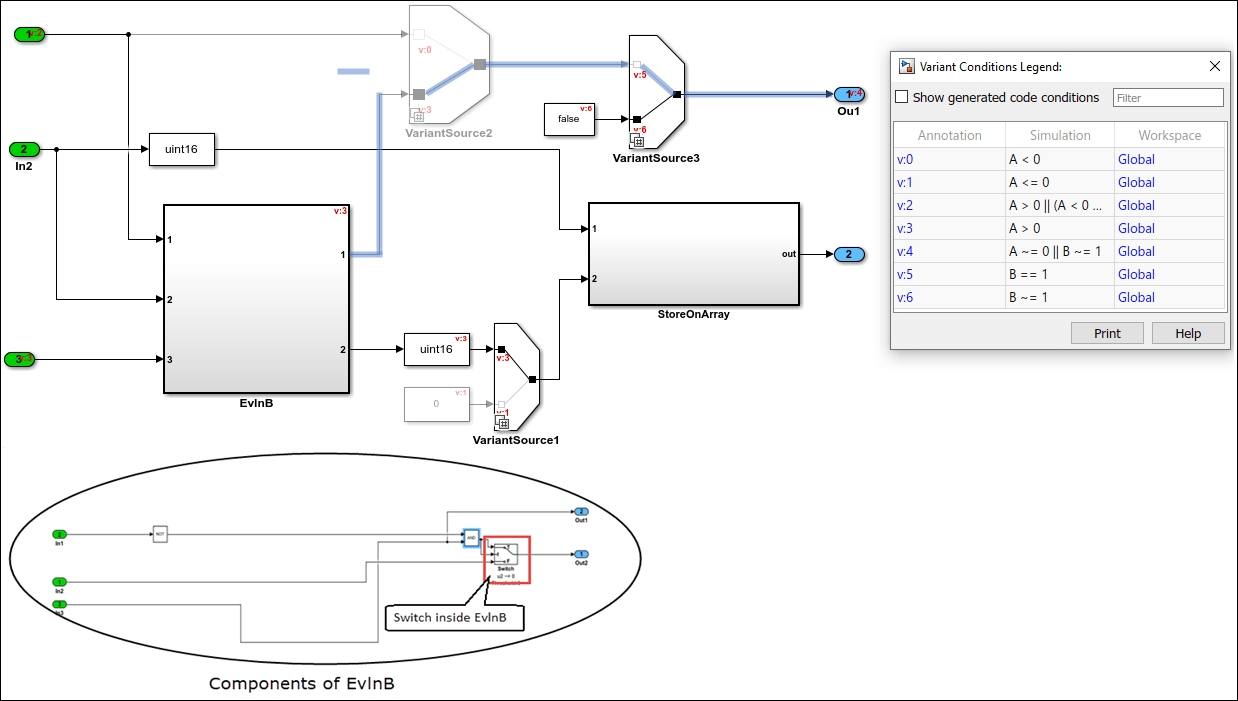The width and height of the screenshot is (1238, 701).
Task: Close the Variant Conditions Legend window
Action: pyautogui.click(x=1215, y=66)
